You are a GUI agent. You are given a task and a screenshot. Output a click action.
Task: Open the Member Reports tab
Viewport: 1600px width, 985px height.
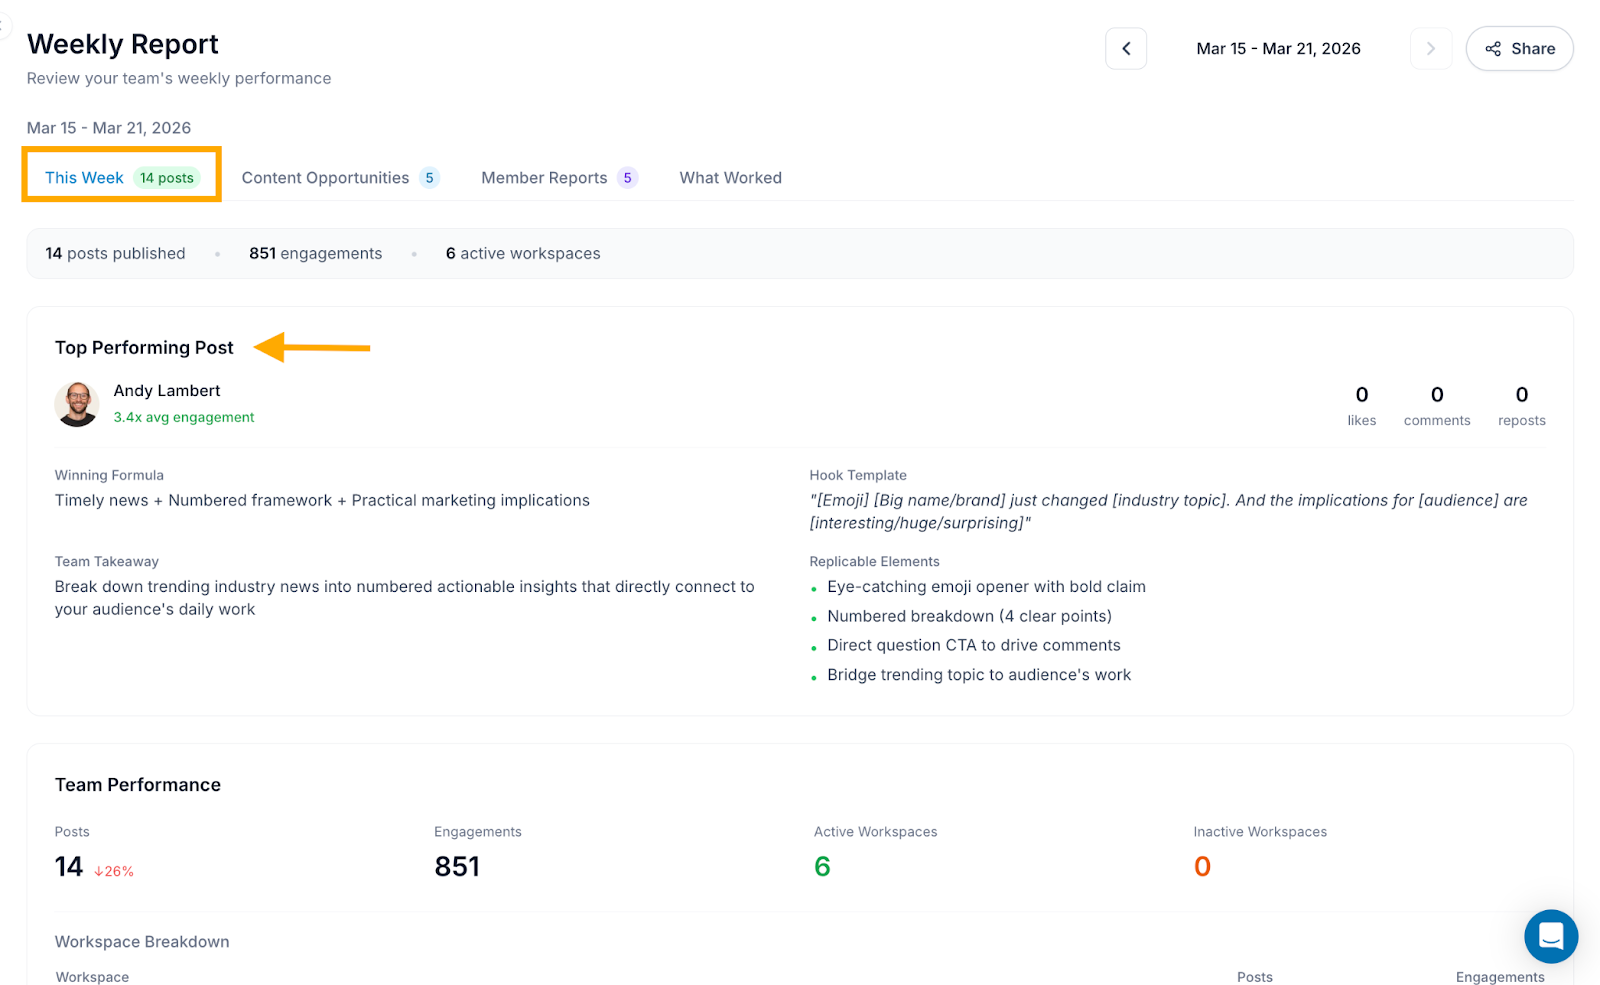[559, 177]
